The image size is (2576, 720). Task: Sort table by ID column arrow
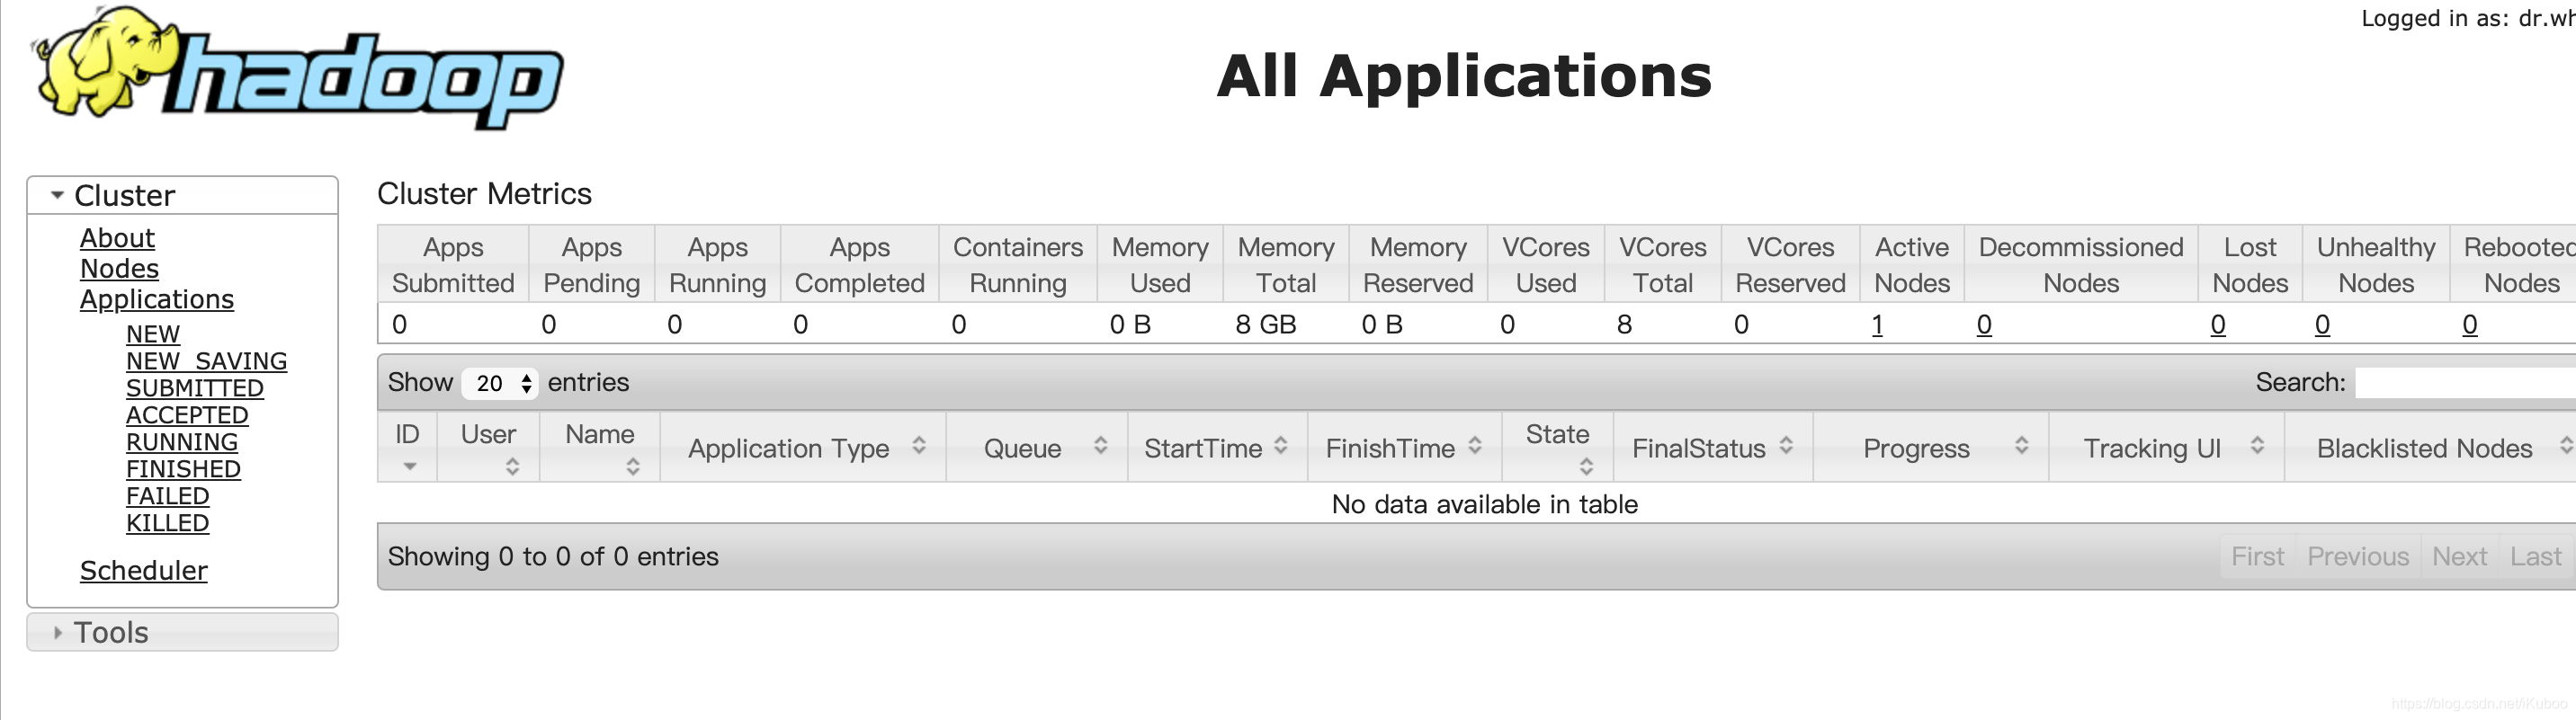(x=409, y=467)
